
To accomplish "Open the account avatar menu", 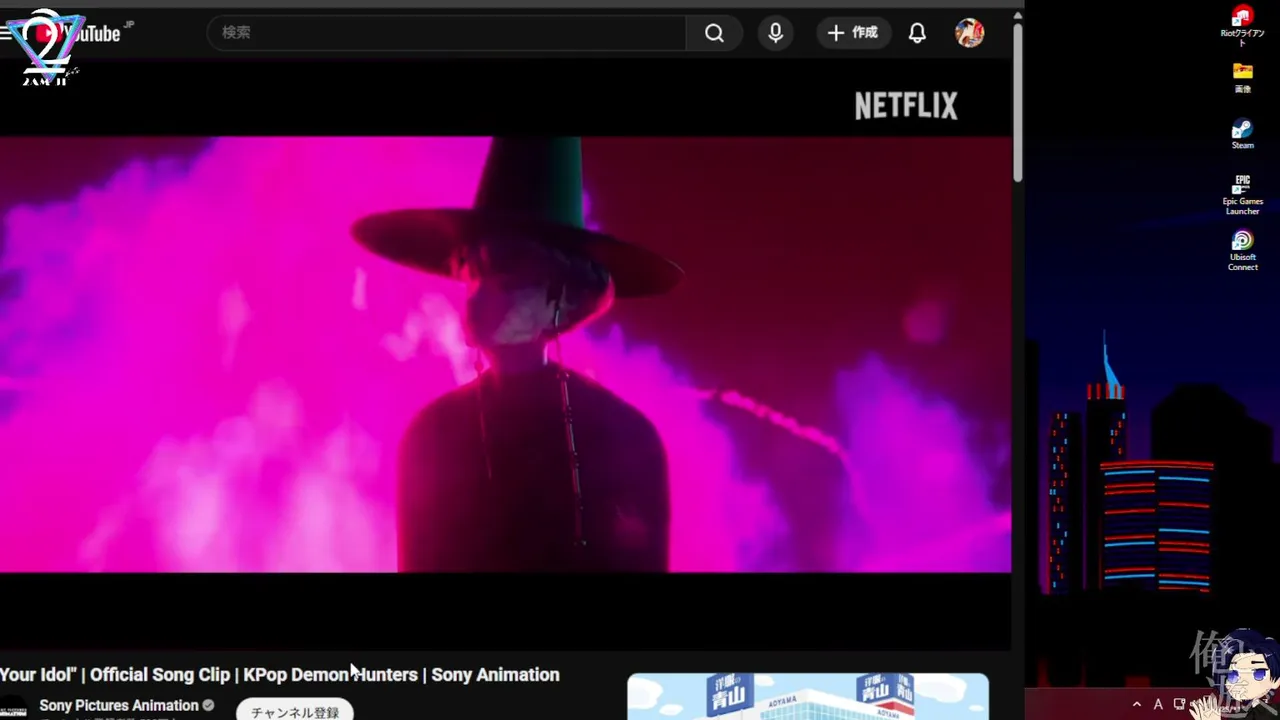I will 969,33.
